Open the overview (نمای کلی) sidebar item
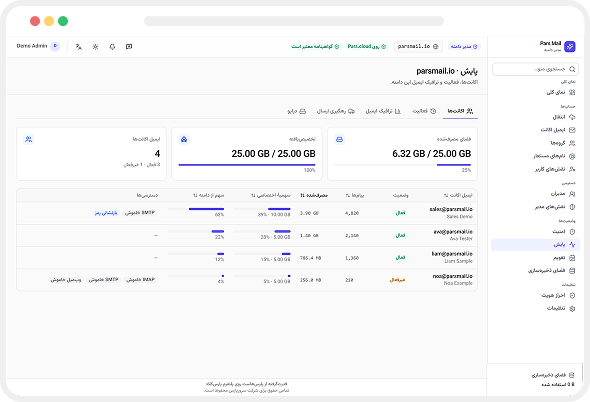 535,92
